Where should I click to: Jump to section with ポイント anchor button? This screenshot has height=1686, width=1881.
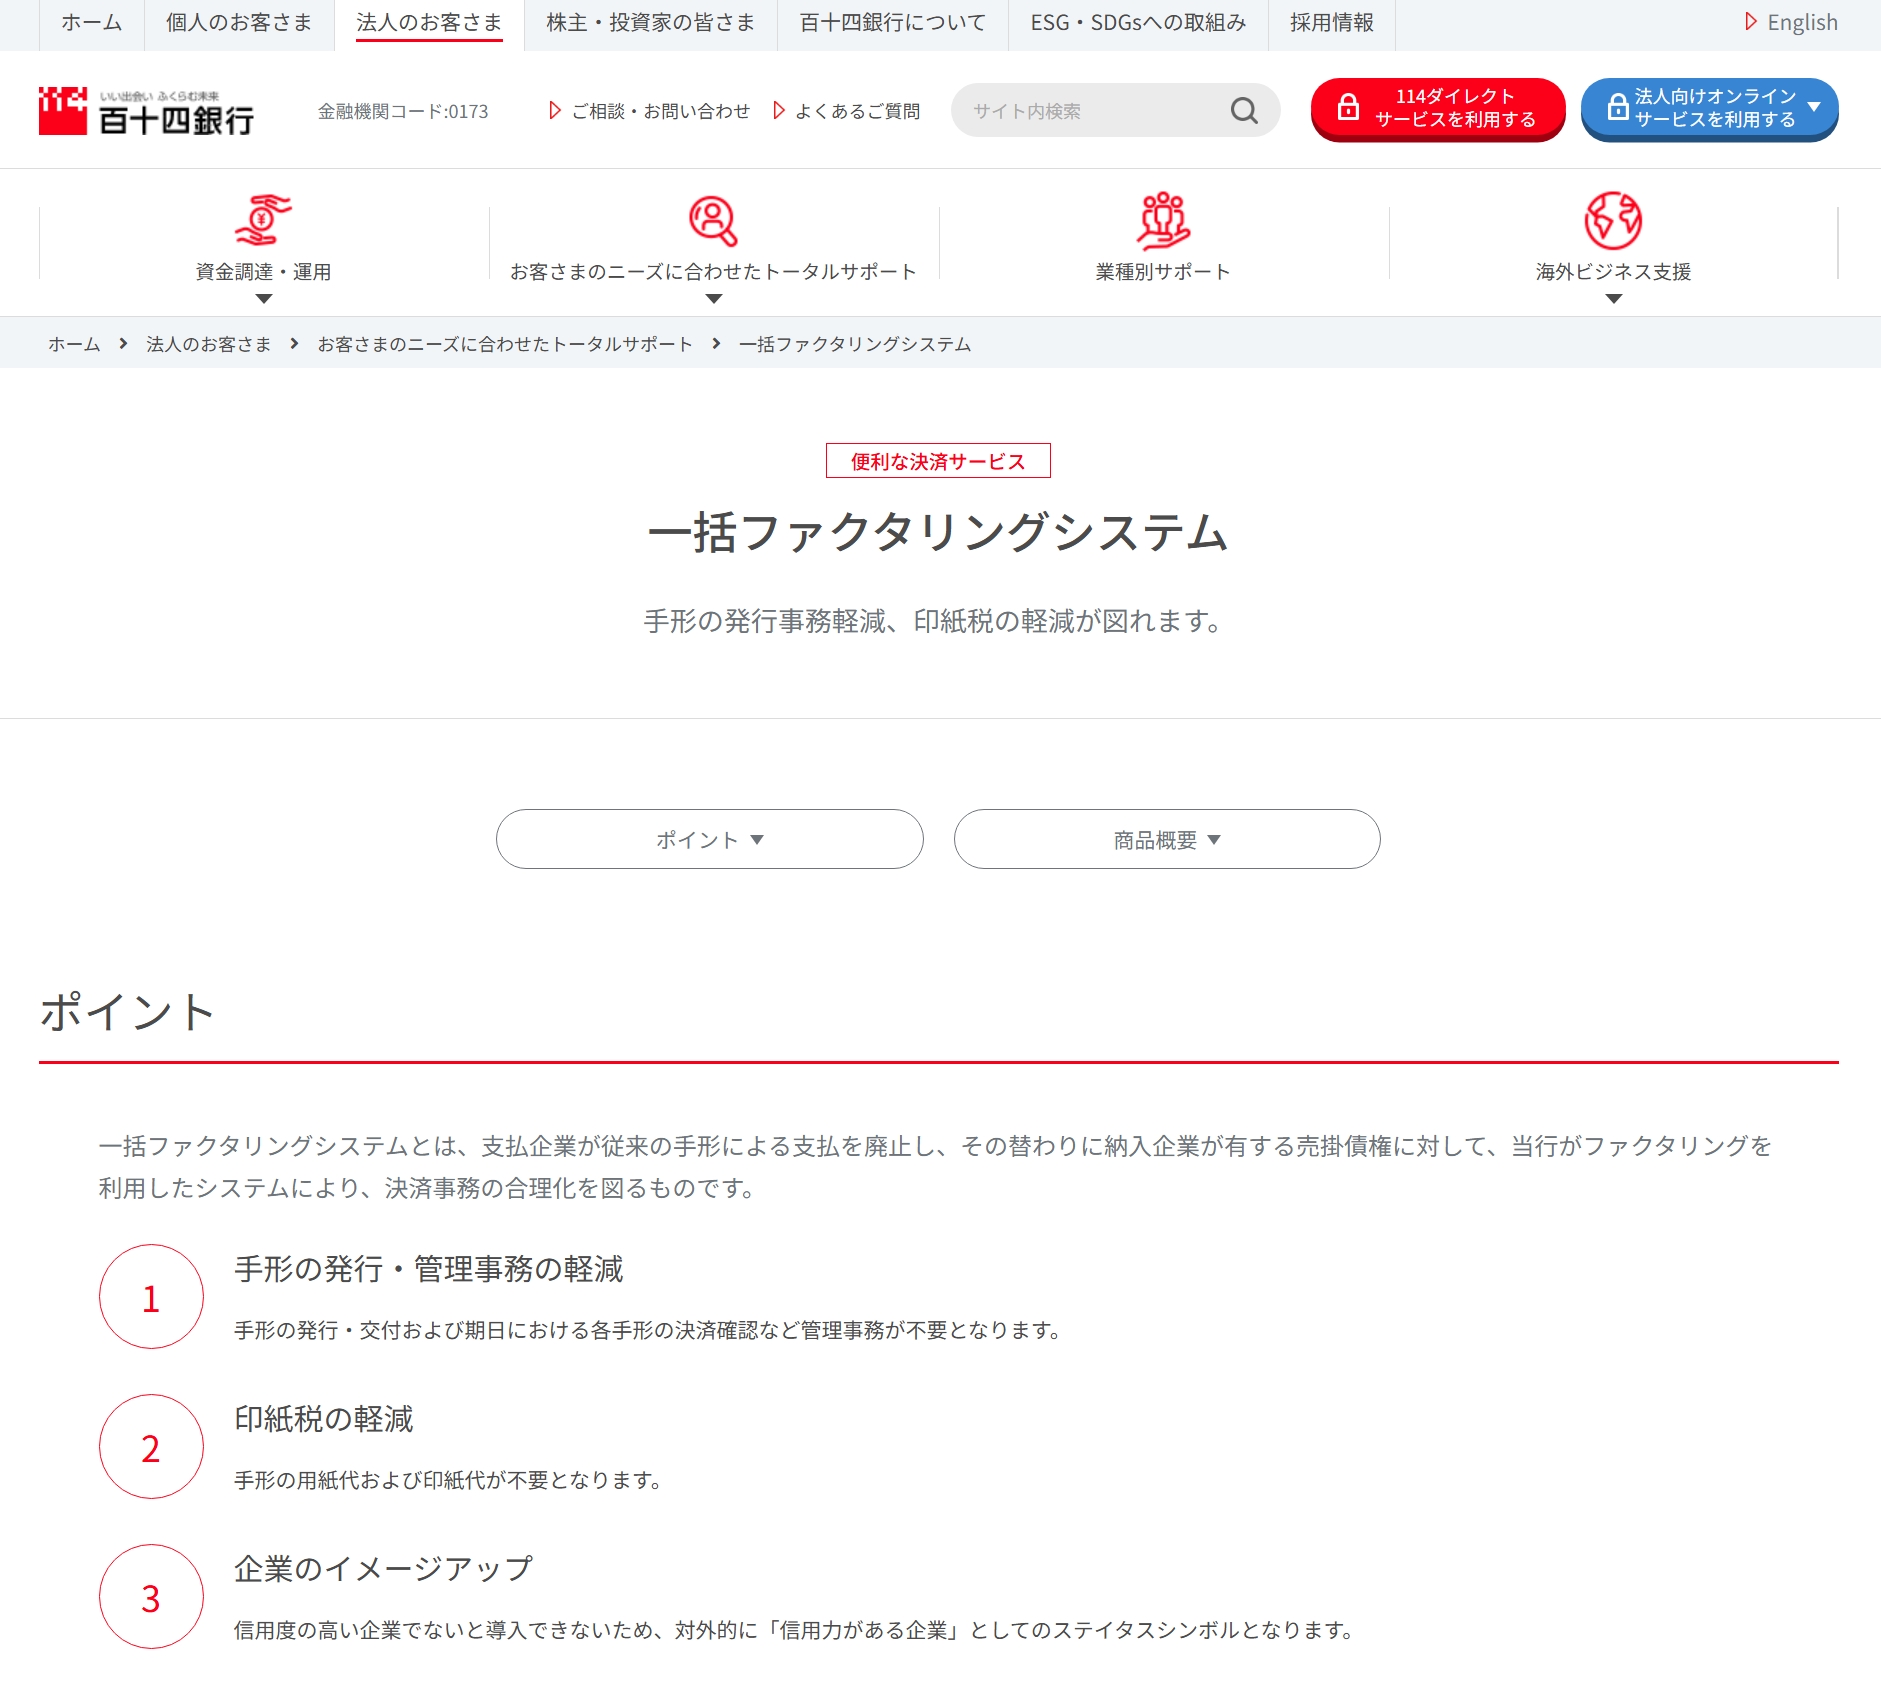click(x=709, y=839)
